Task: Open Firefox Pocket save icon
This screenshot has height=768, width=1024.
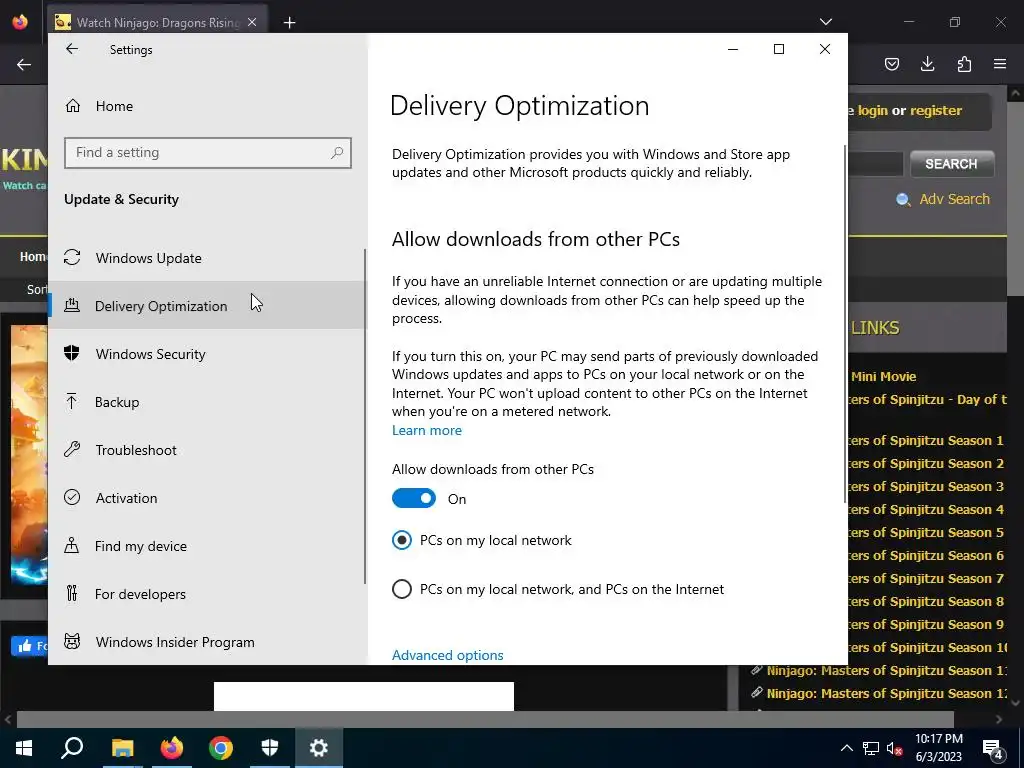Action: 891,64
